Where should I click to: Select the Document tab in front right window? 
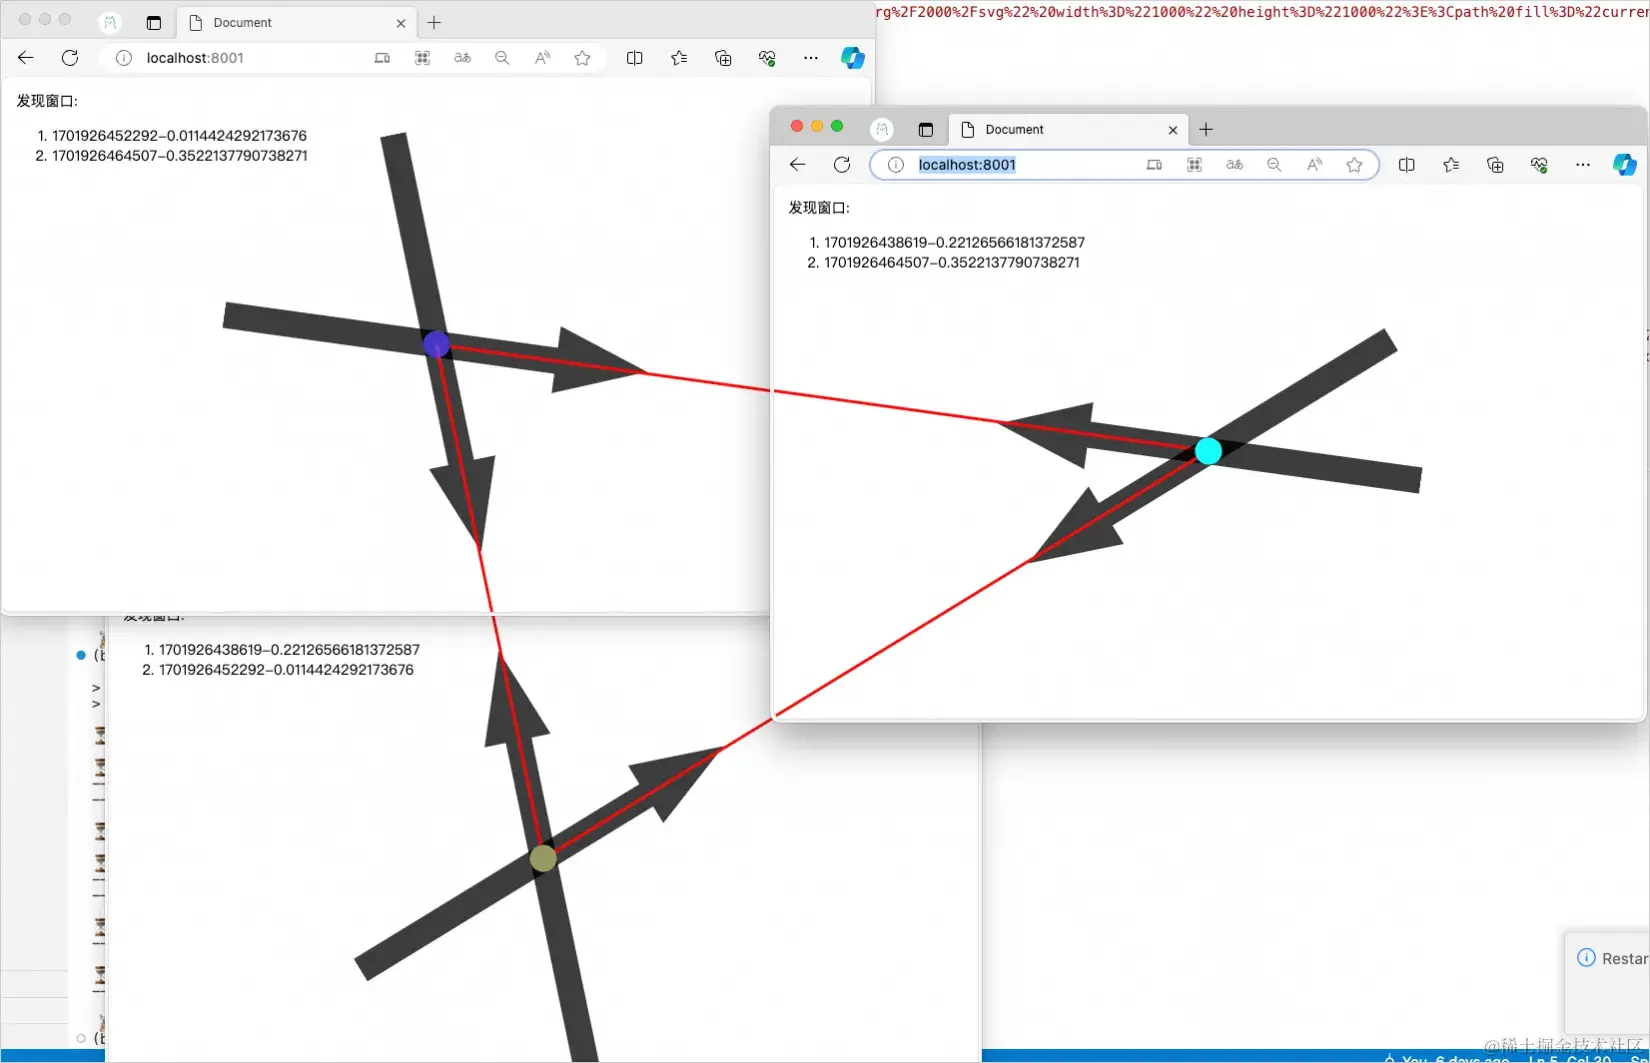pos(1069,129)
